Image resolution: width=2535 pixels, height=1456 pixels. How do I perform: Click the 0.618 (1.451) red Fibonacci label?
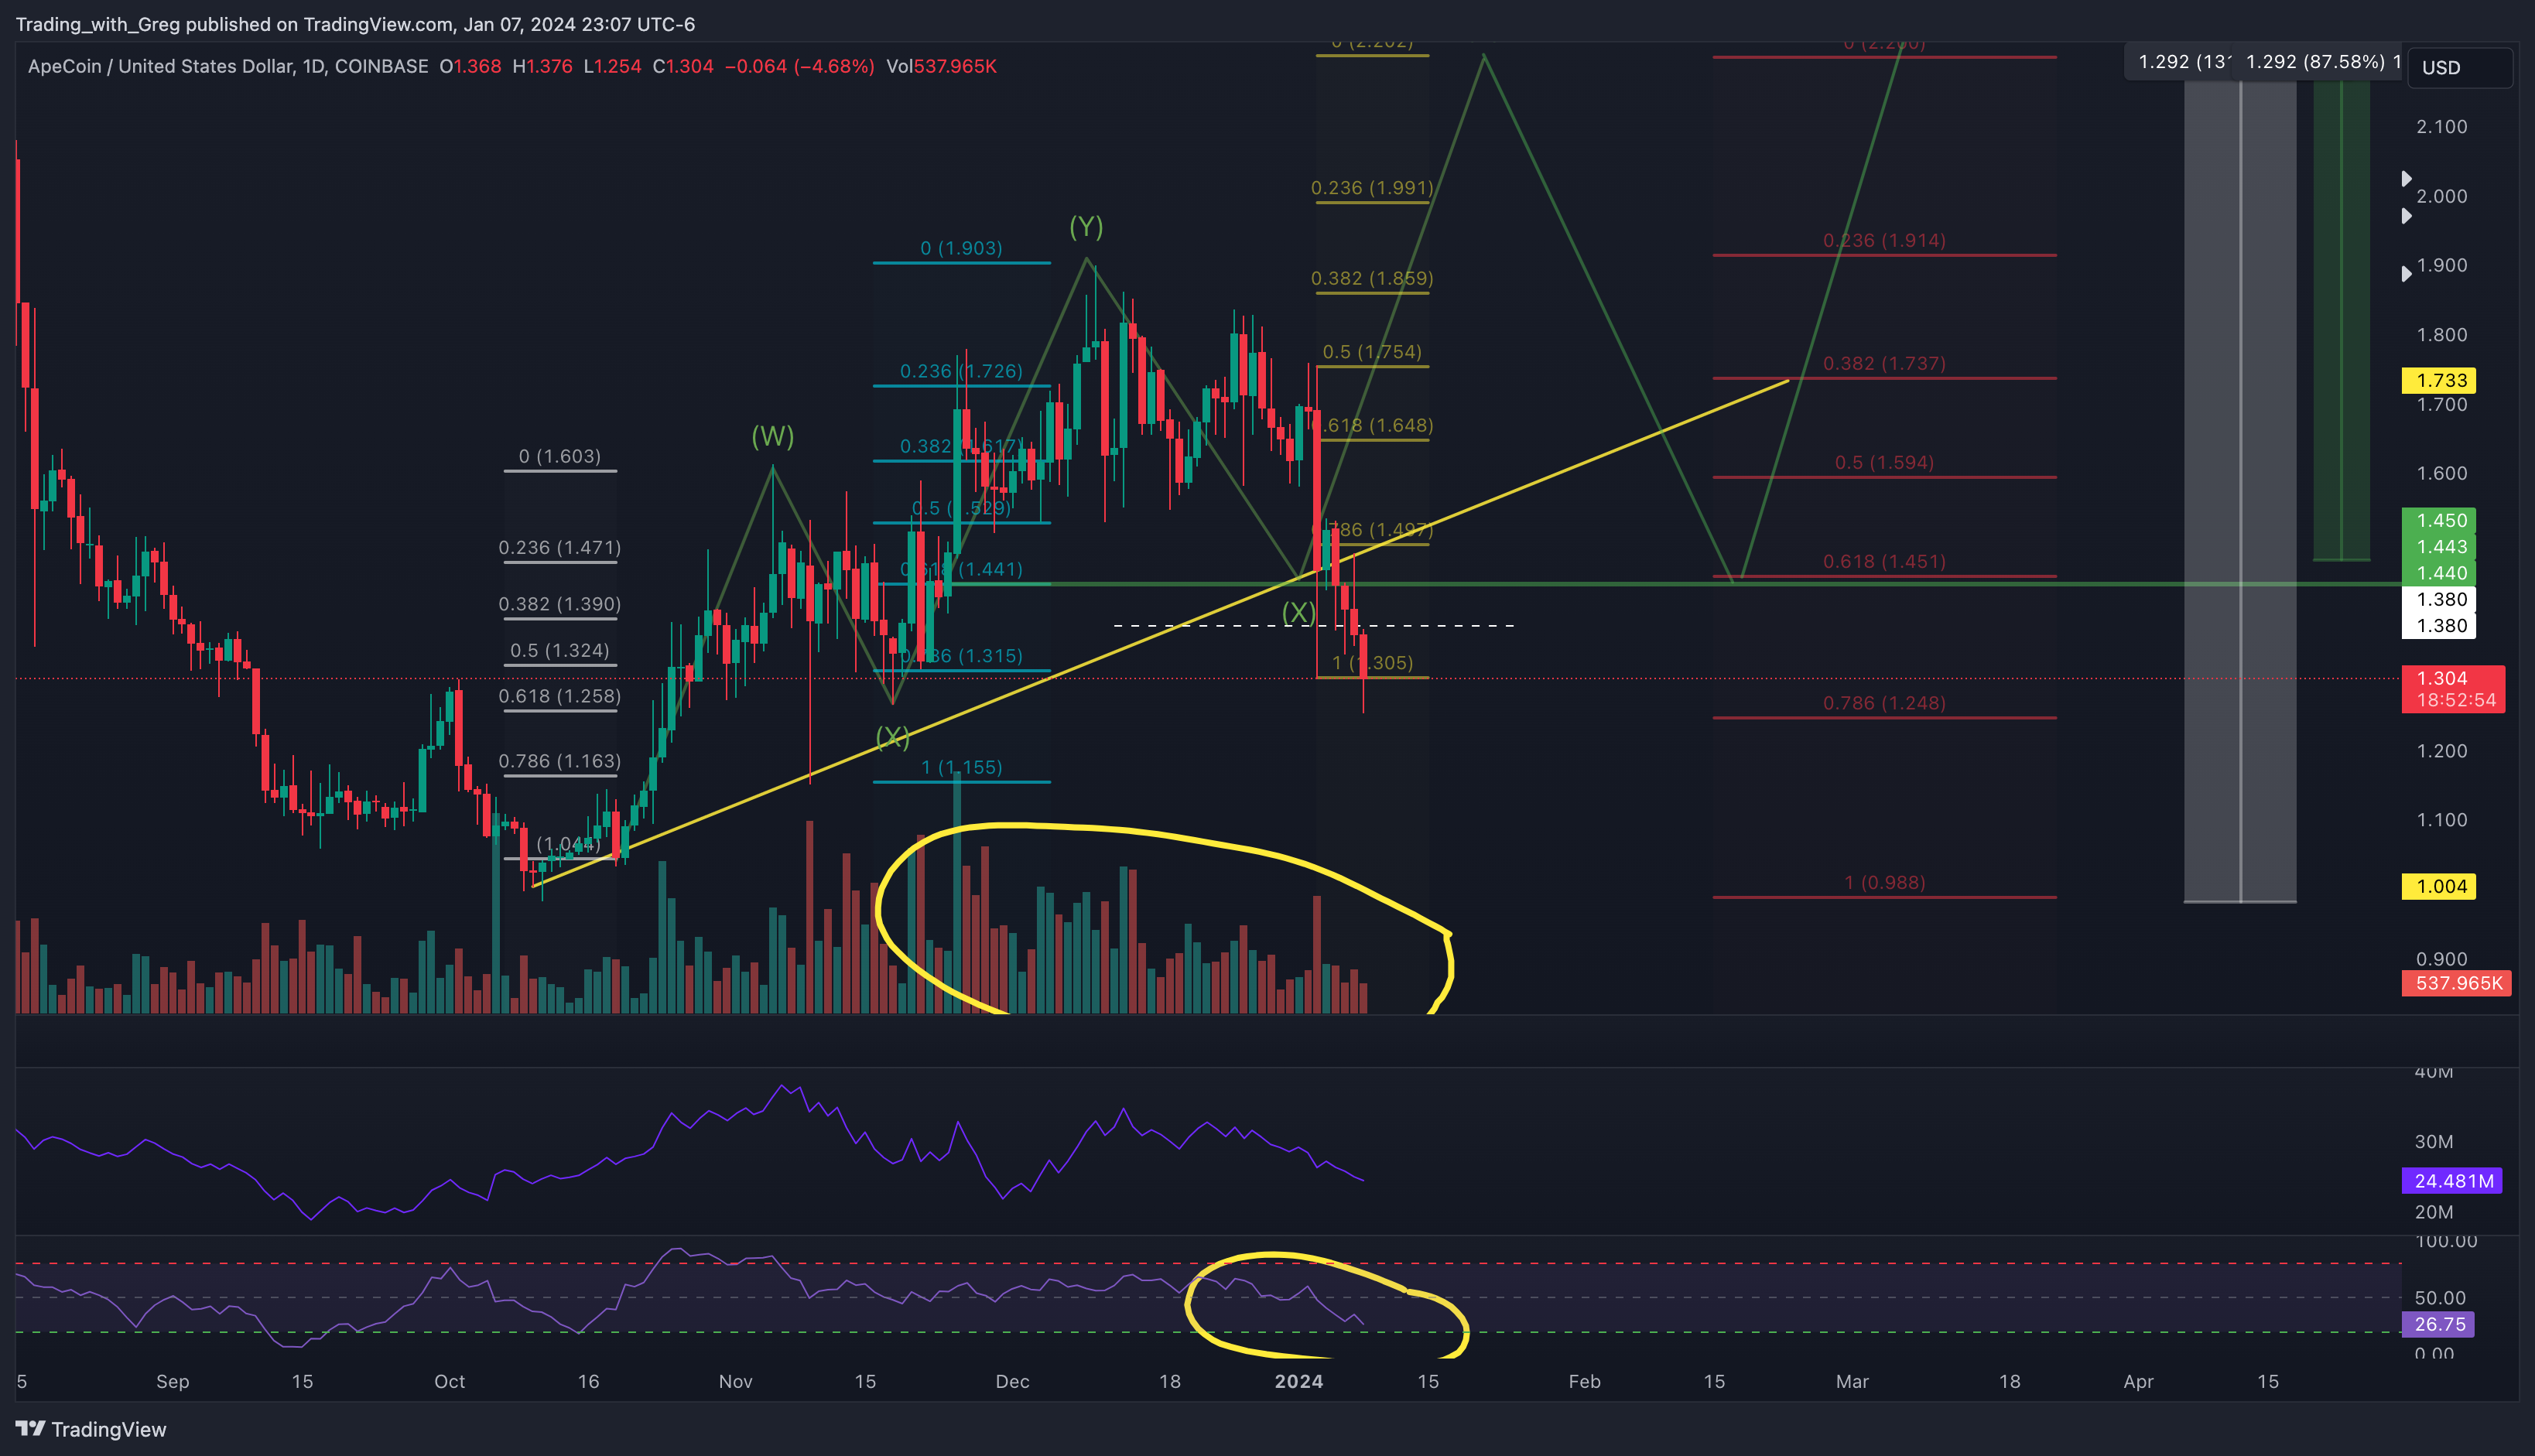[x=1884, y=561]
